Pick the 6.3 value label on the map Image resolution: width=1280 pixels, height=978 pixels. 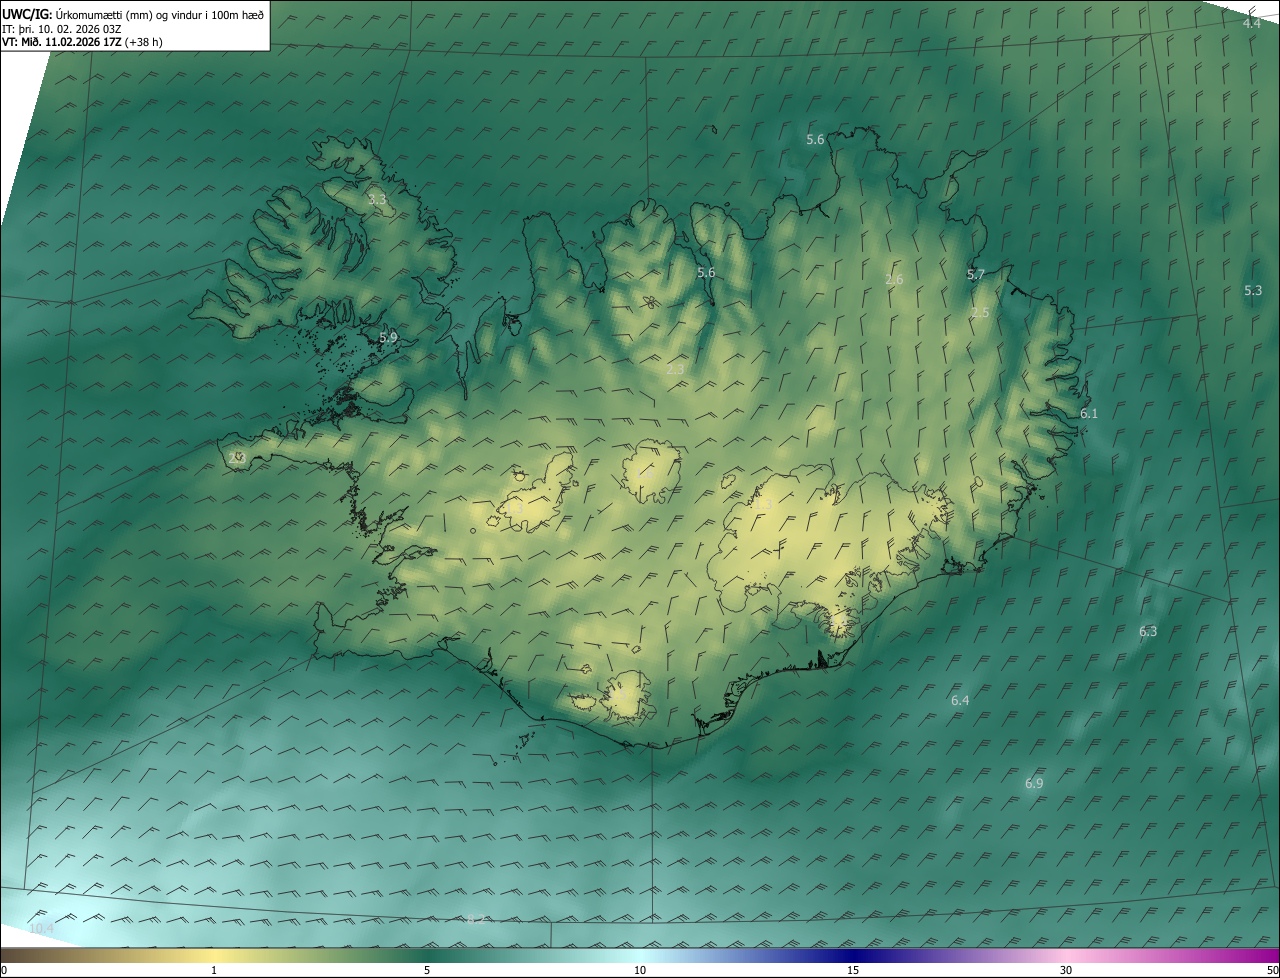click(1148, 631)
